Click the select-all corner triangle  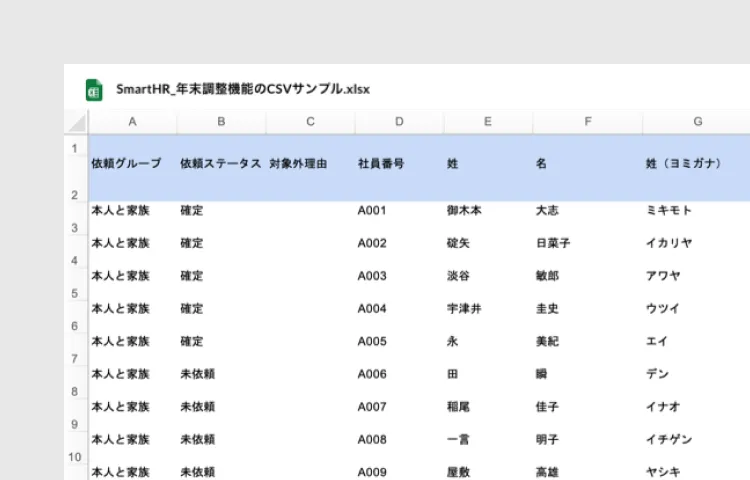(76, 122)
